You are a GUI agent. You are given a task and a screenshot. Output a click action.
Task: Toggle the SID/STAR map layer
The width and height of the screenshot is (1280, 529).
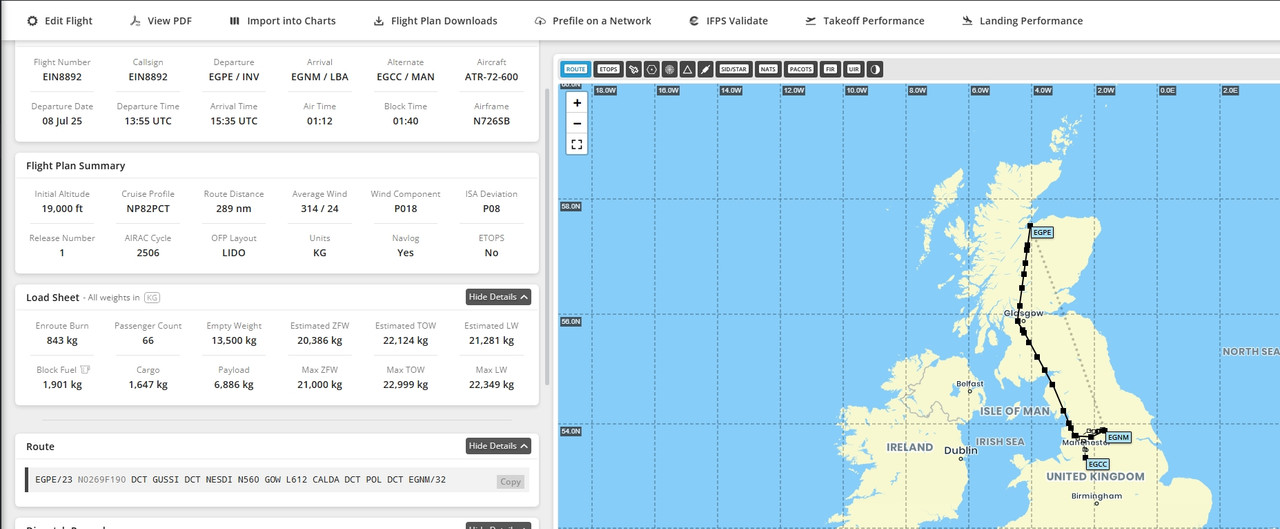734,69
